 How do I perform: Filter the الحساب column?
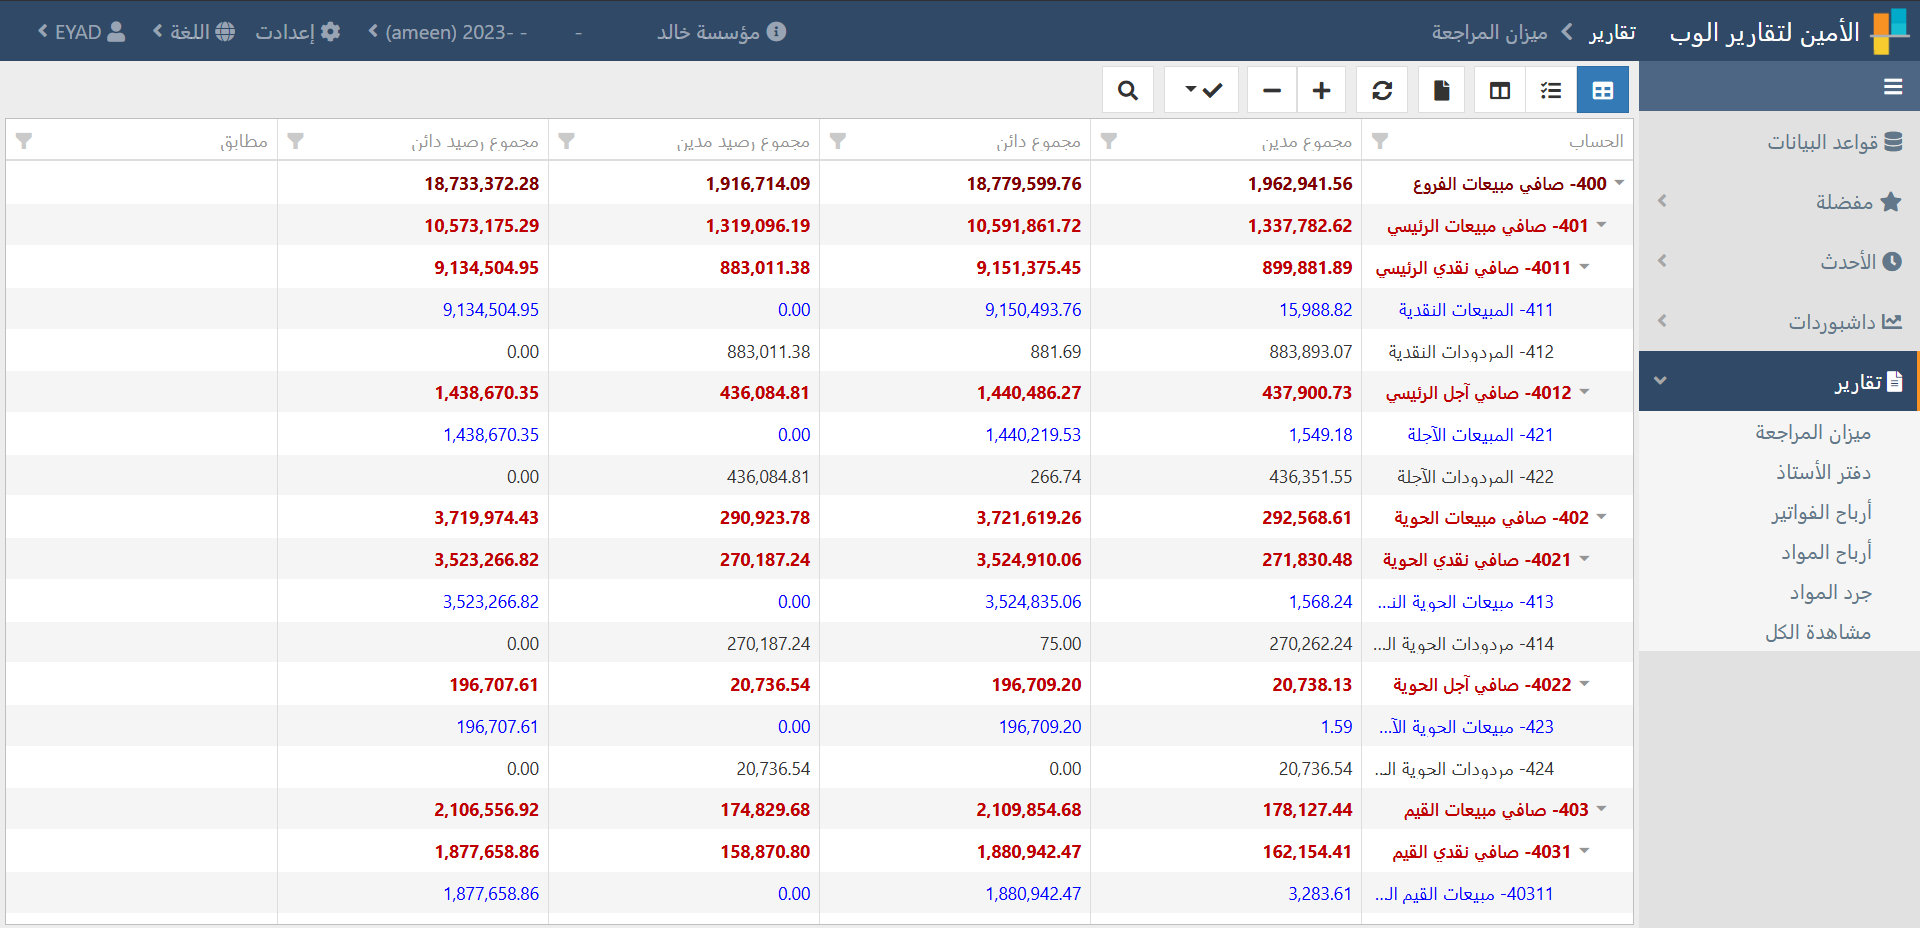[x=1380, y=141]
